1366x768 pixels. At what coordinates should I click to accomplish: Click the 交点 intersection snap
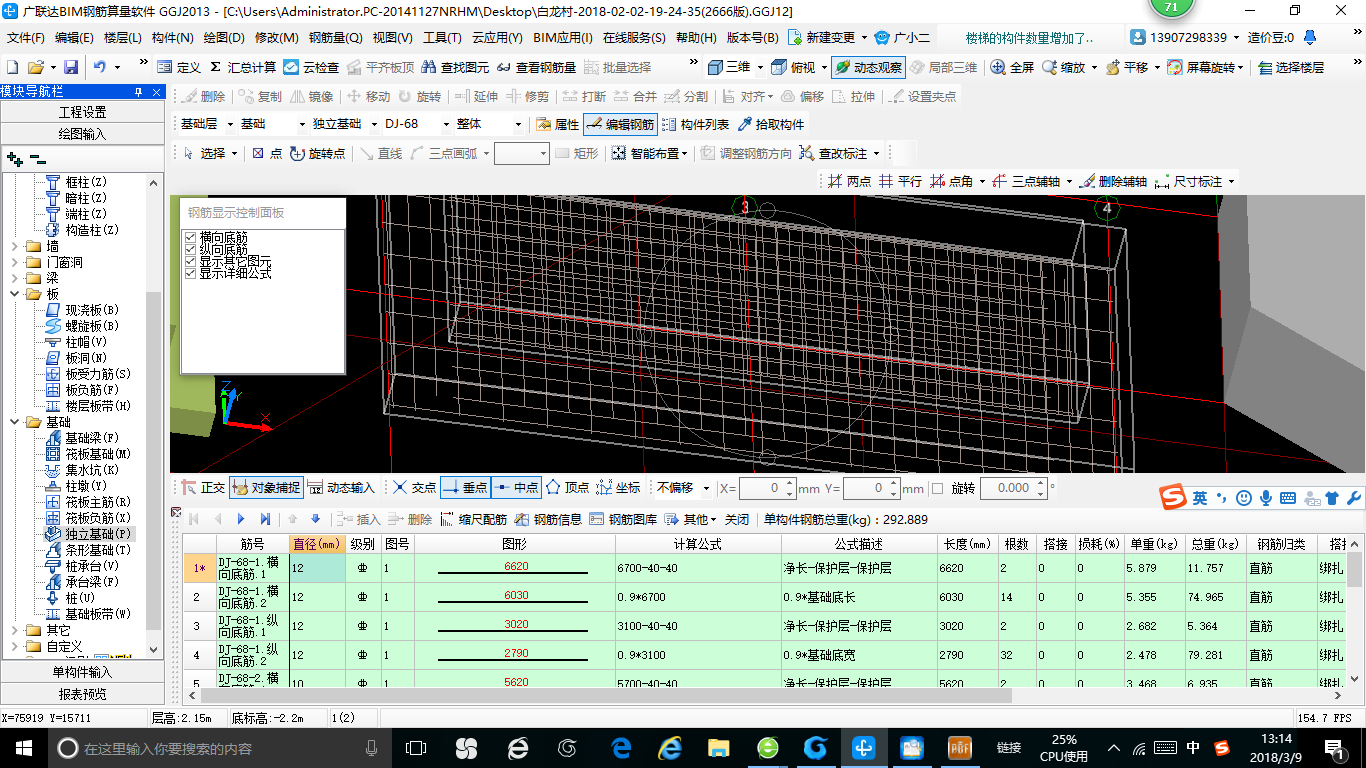(414, 487)
